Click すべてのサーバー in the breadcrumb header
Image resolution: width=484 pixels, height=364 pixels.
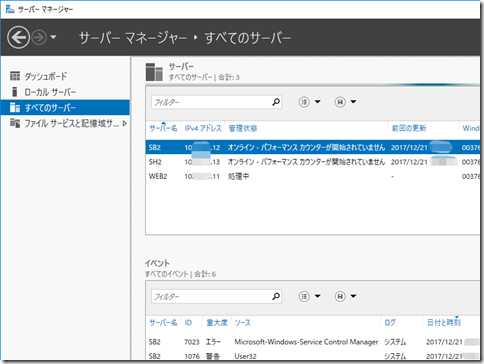coord(248,38)
